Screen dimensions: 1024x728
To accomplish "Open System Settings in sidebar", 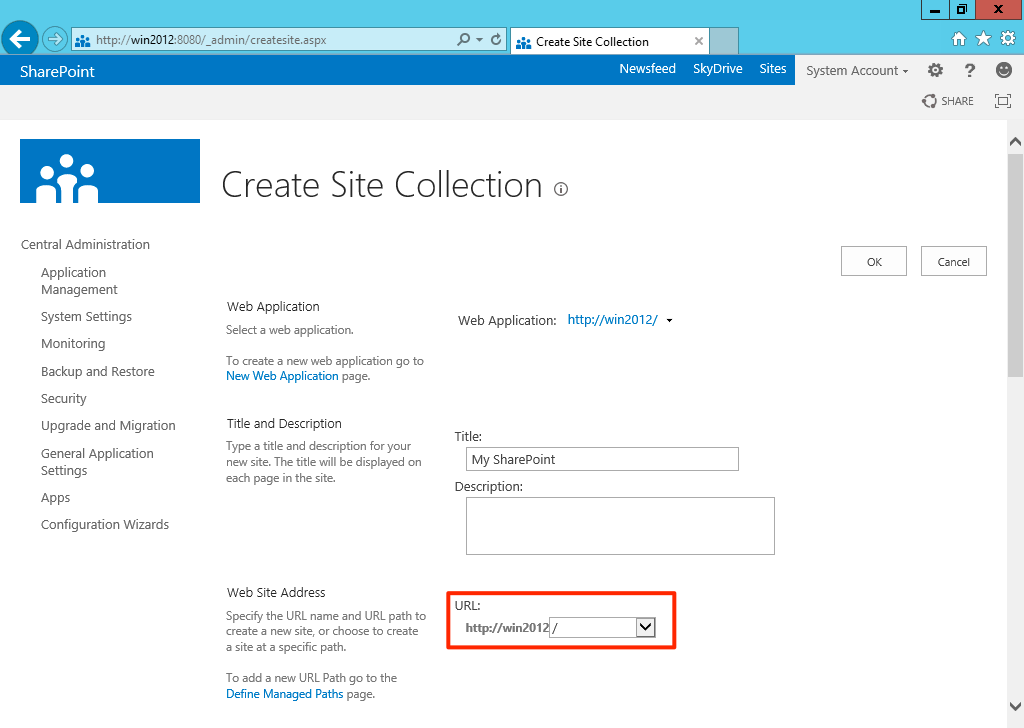I will coord(86,317).
